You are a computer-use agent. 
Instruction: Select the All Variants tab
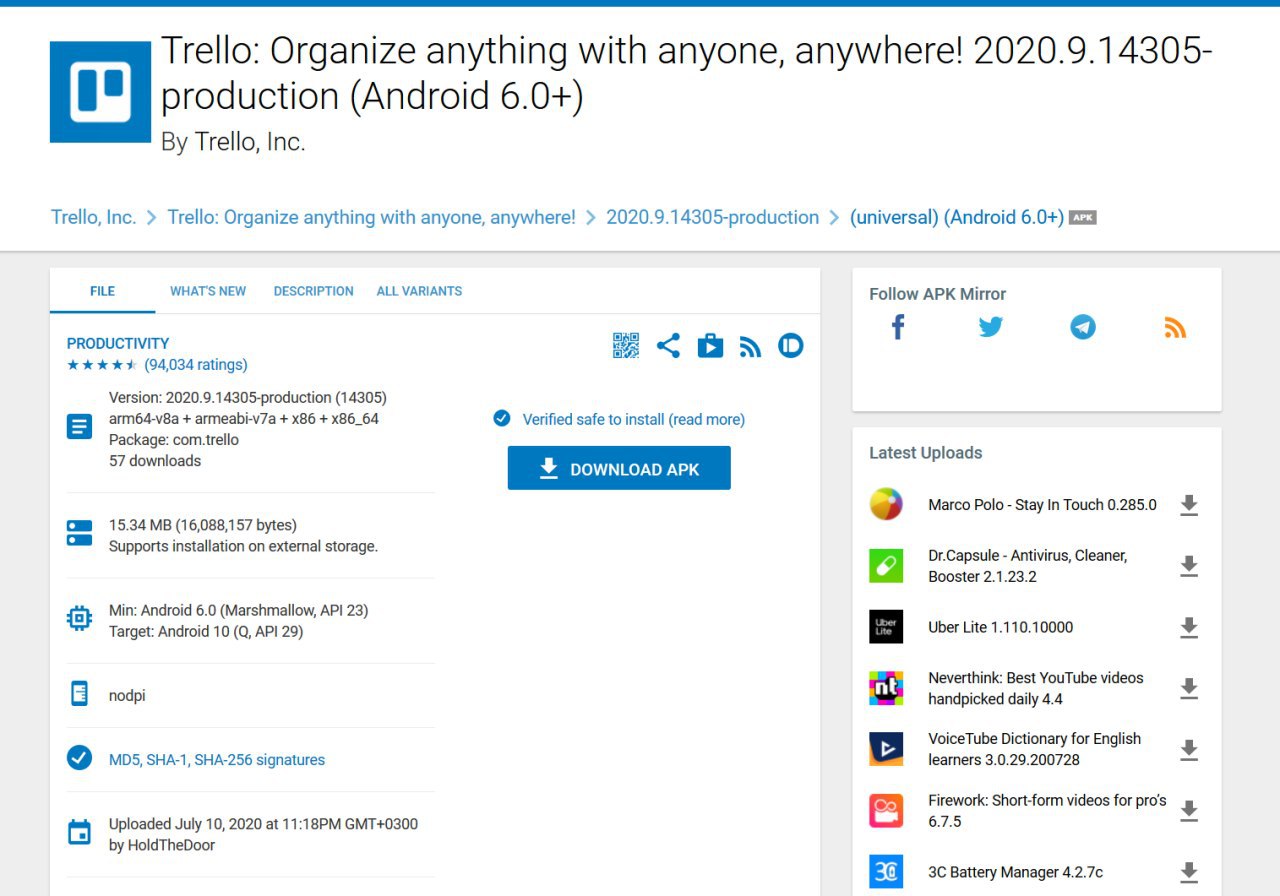coord(419,291)
